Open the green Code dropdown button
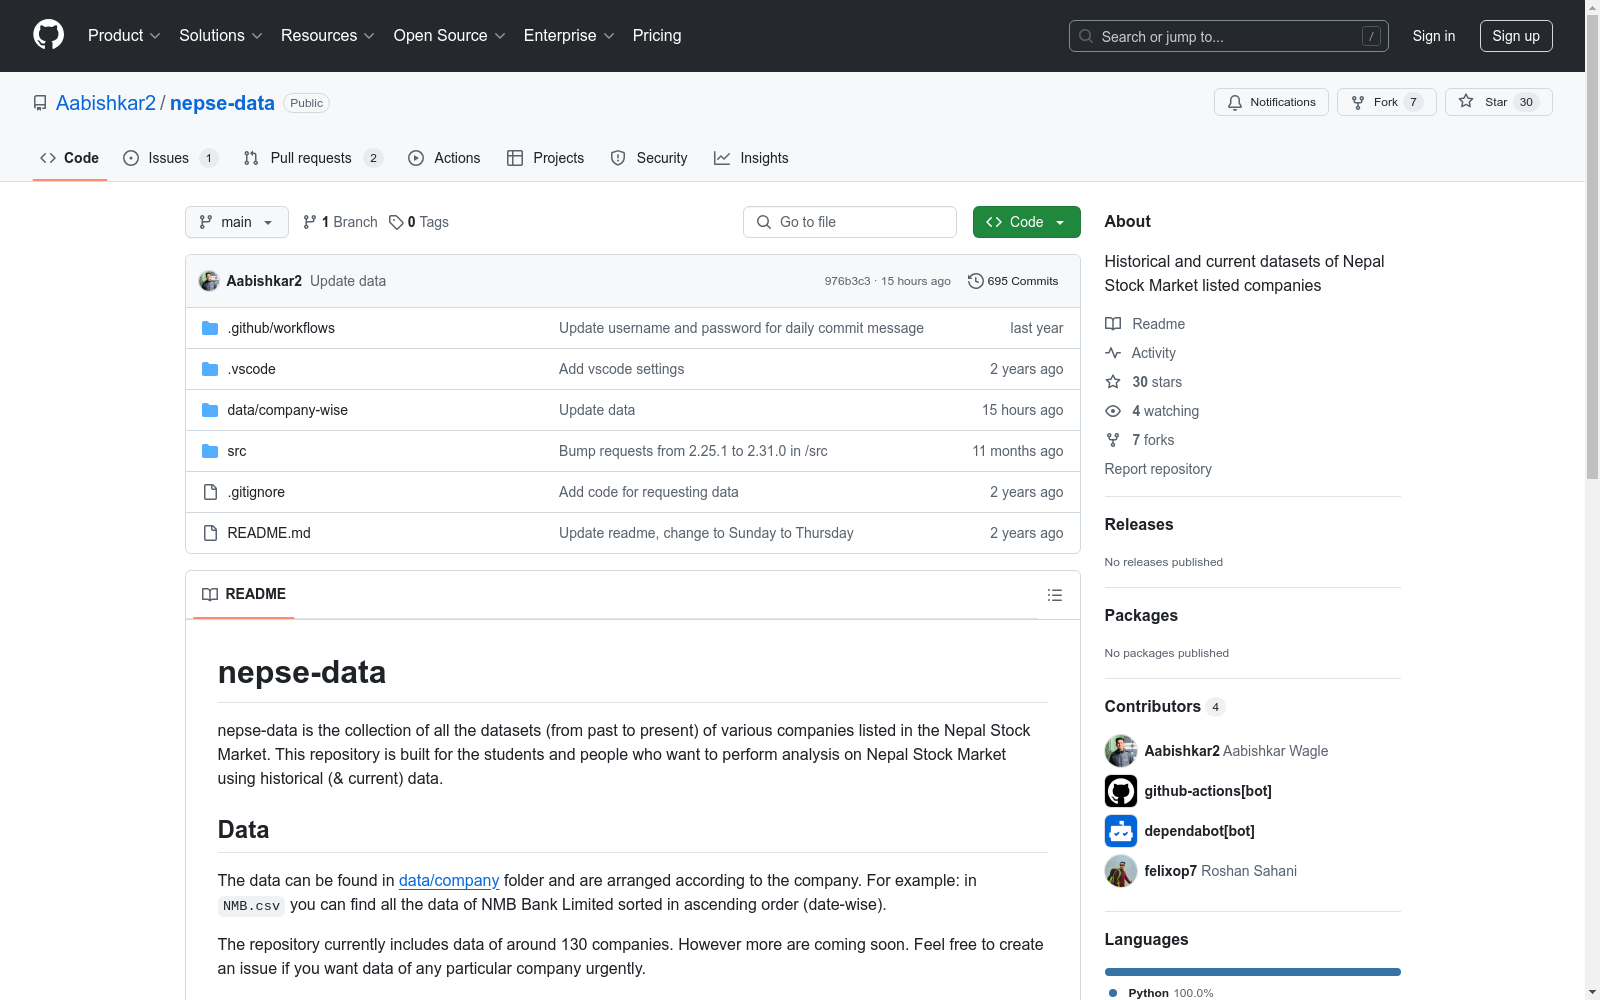Image resolution: width=1600 pixels, height=1000 pixels. click(x=1026, y=222)
